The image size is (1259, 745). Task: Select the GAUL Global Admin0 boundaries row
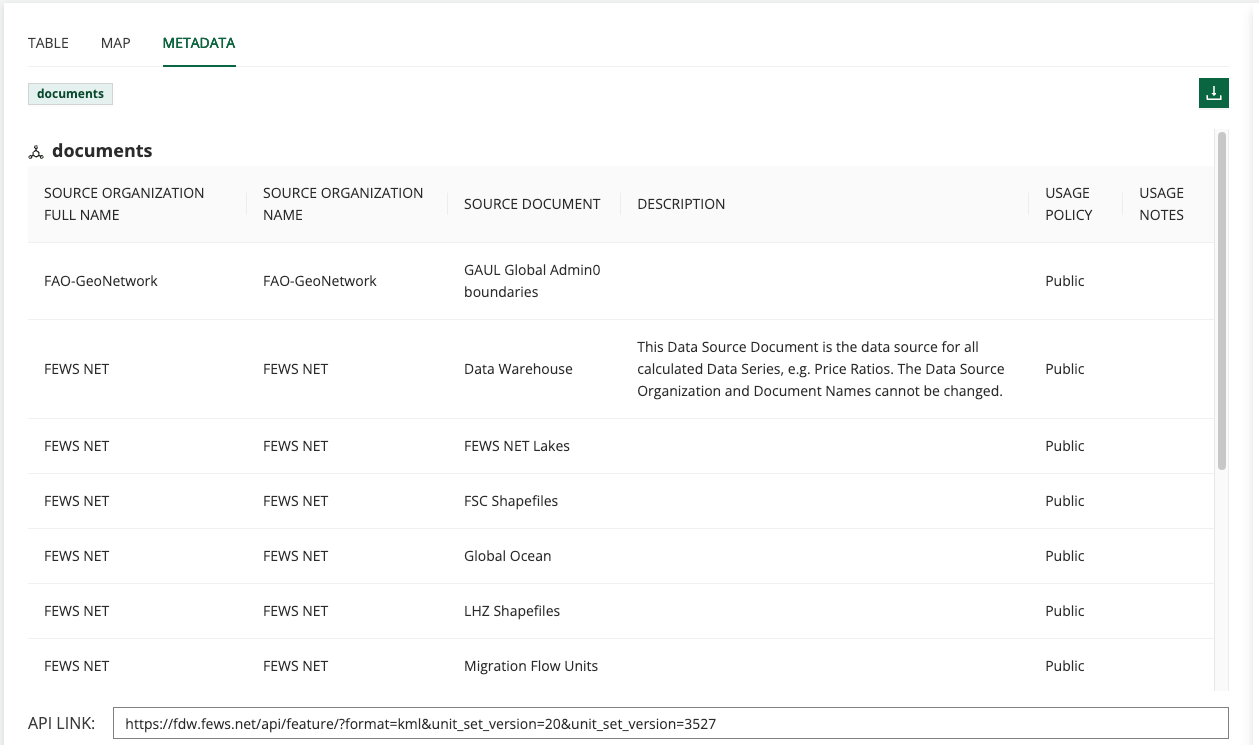pyautogui.click(x=532, y=281)
